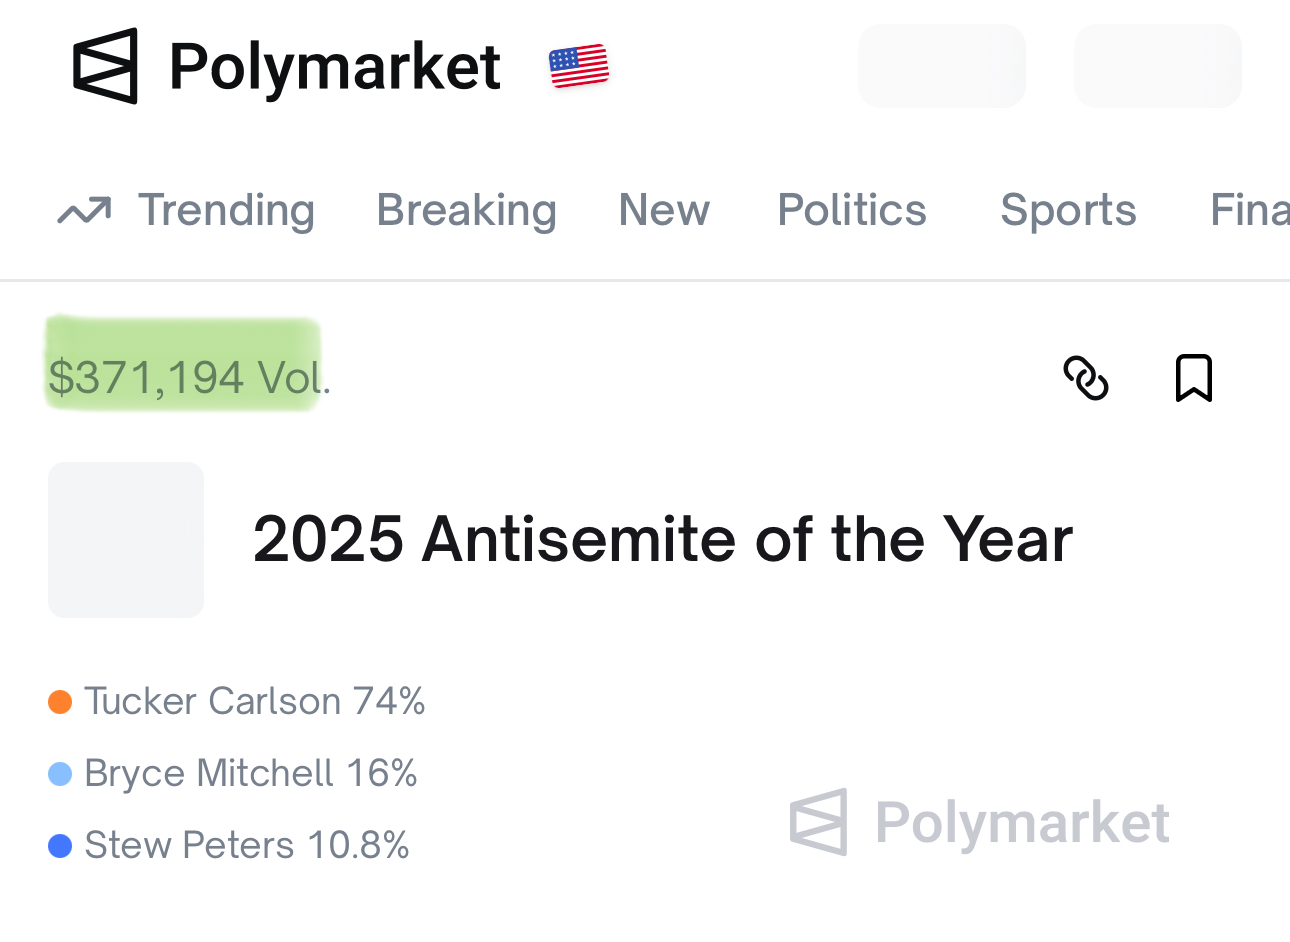Bookmark the Antisemite of the Year market
Viewport: 1290px width, 942px height.
click(1193, 378)
